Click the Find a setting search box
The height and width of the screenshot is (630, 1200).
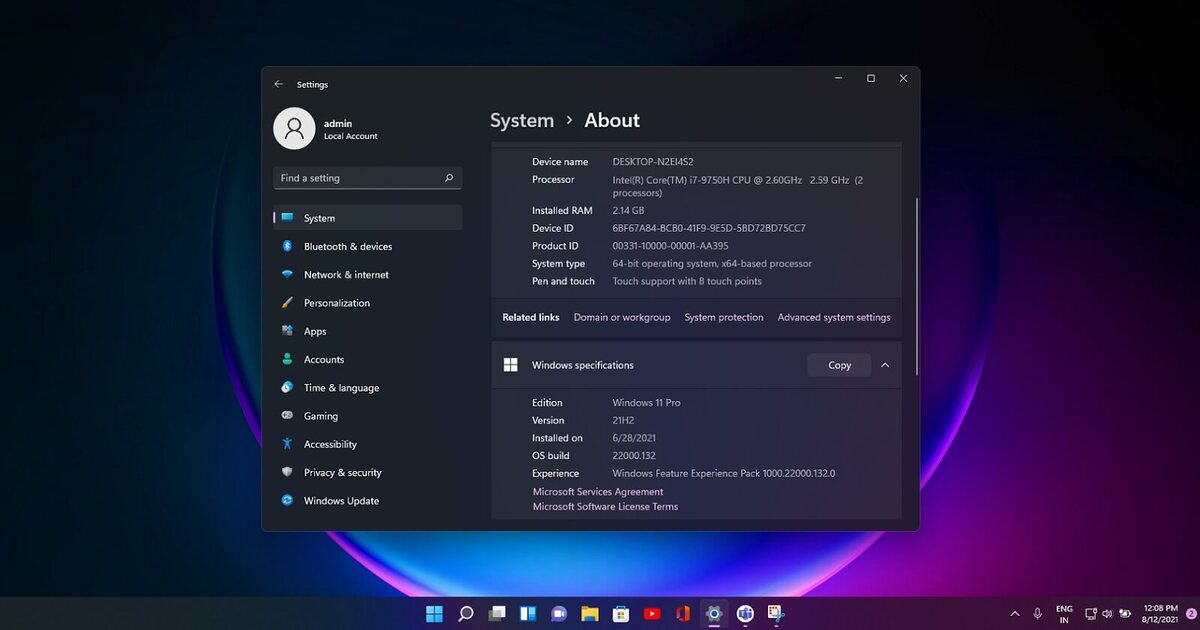[x=358, y=178]
